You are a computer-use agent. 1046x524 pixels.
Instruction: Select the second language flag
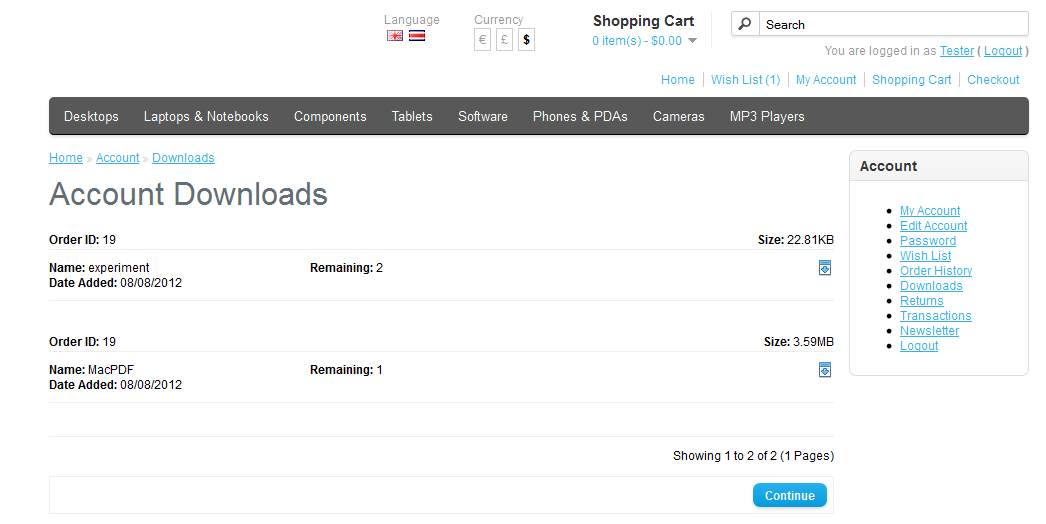(x=417, y=36)
